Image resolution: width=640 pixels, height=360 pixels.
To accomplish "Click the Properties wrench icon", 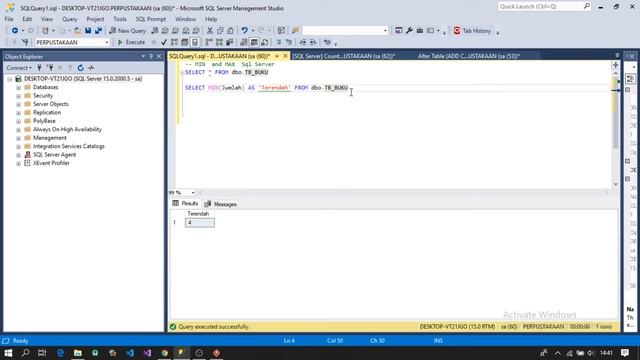I will tap(409, 31).
